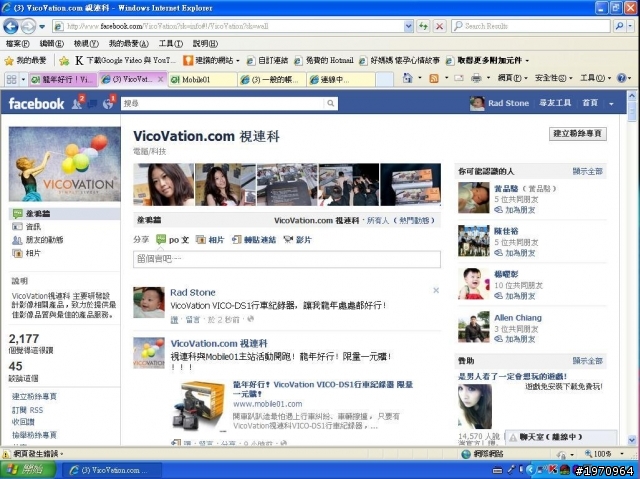
Task: Open the 我的最愛(A) menu
Action: [x=129, y=44]
